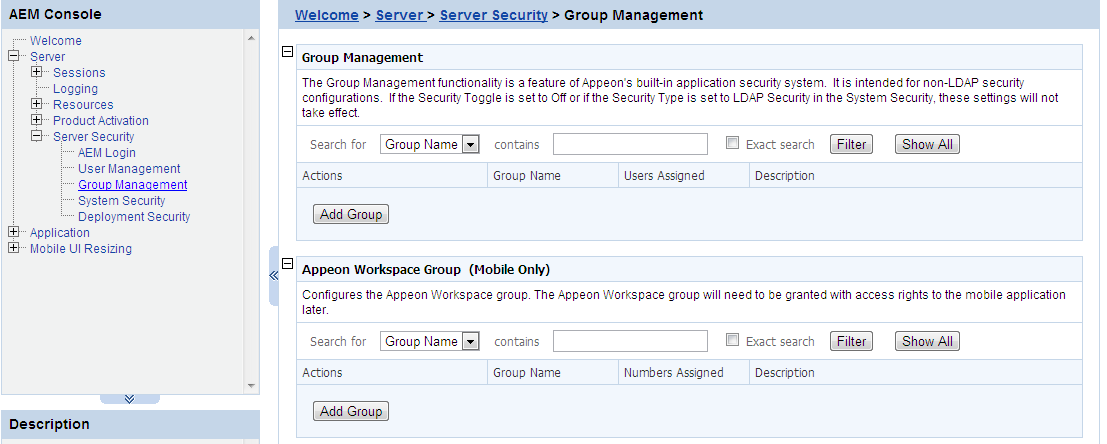This screenshot has width=1107, height=444.
Task: Open Deployment Security page
Action: click(x=134, y=217)
